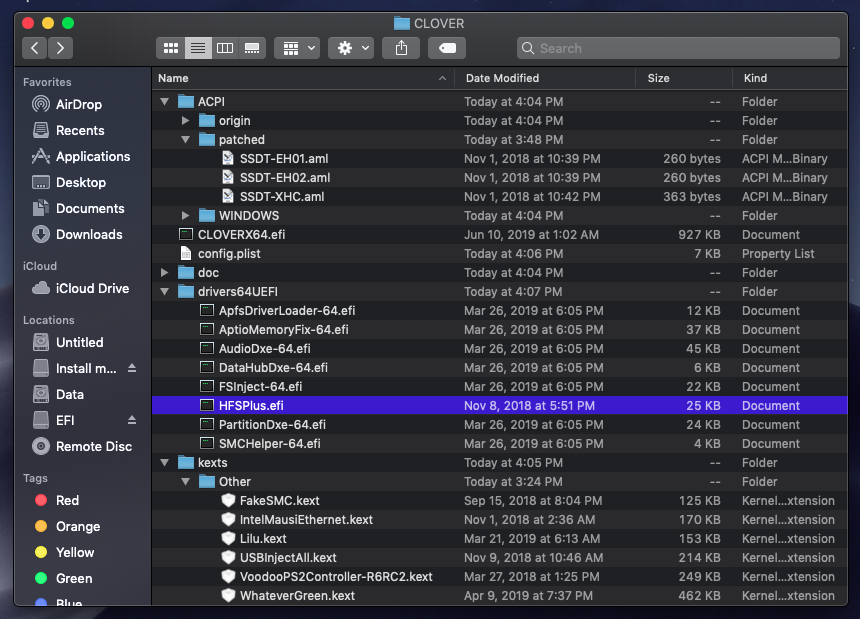Switch to list view
The height and width of the screenshot is (619, 860).
click(x=197, y=48)
